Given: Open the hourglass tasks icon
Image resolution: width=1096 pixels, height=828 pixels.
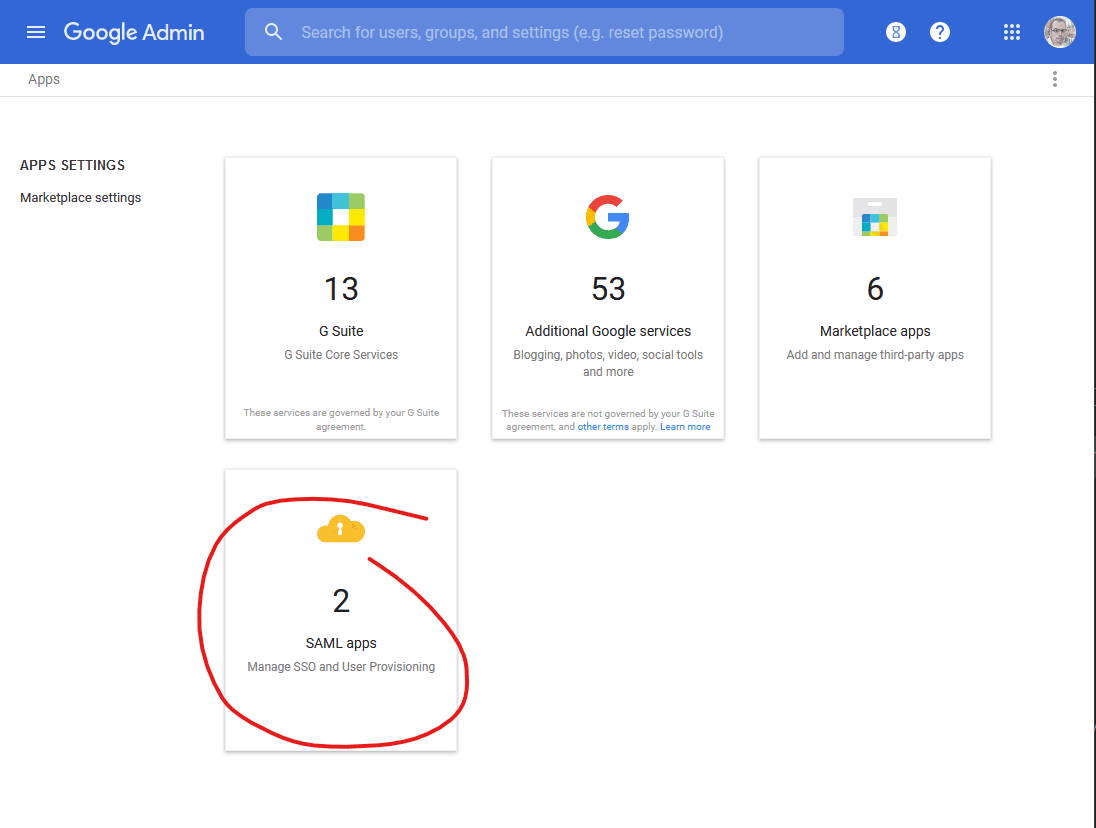Looking at the screenshot, I should [x=896, y=32].
